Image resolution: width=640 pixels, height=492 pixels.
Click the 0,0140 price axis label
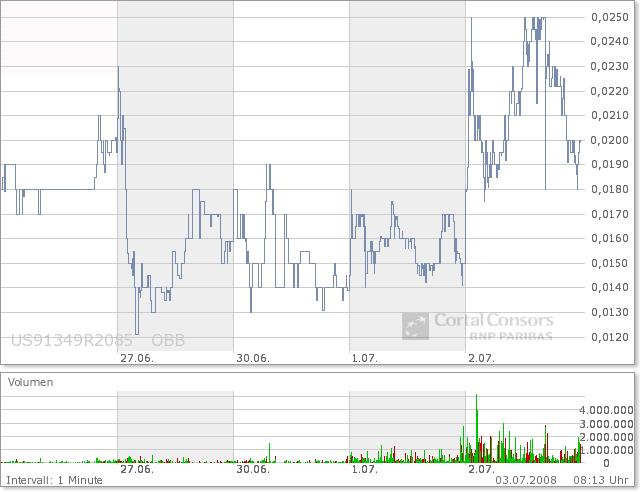point(610,287)
